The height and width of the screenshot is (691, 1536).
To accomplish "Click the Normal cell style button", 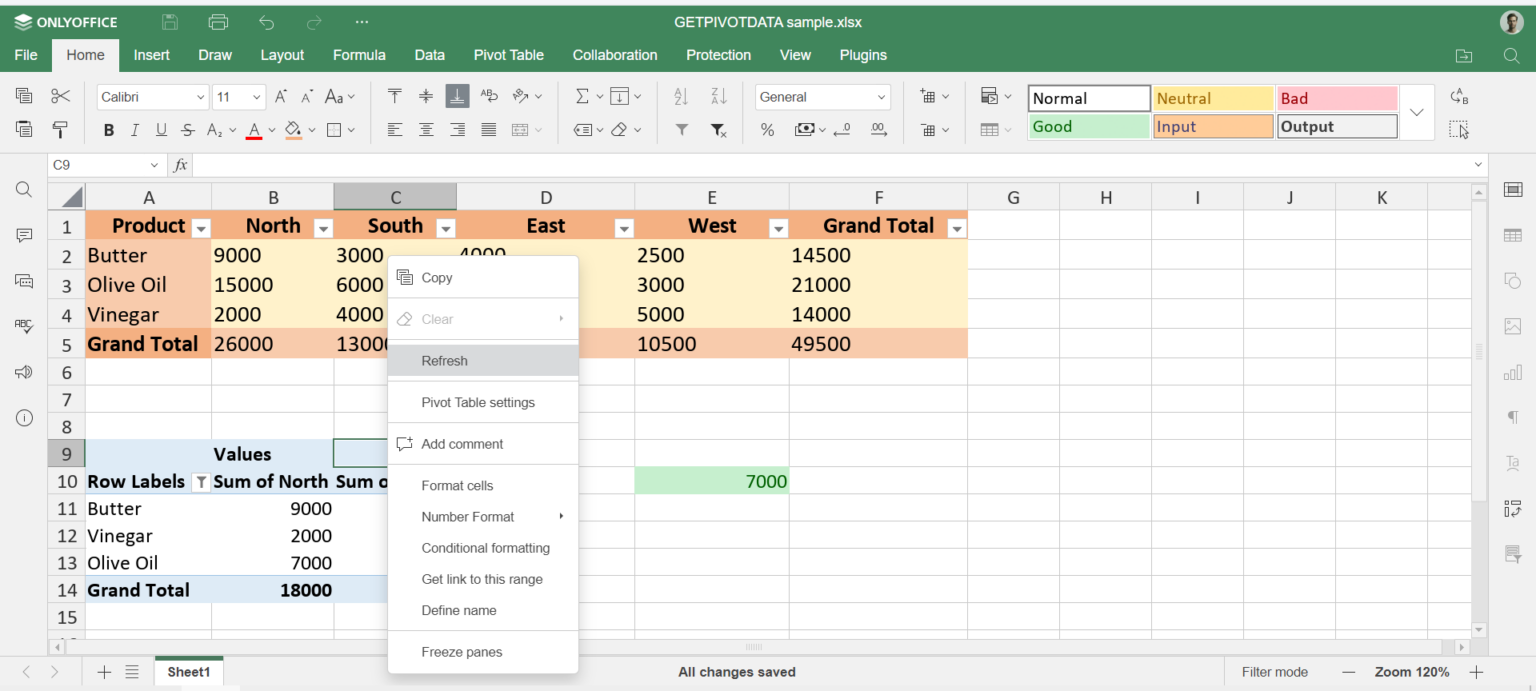I will [x=1088, y=97].
